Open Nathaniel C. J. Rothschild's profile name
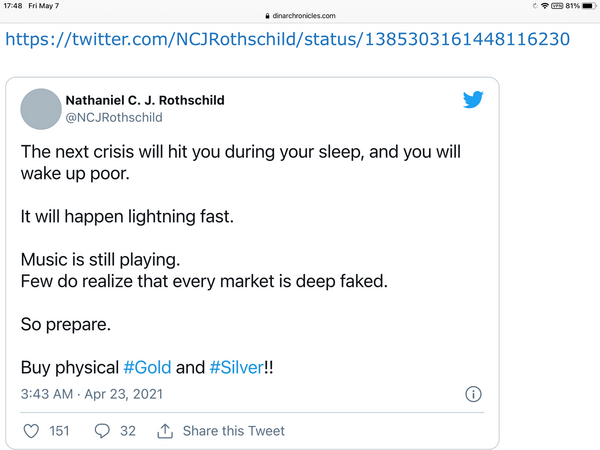Viewport: 600px width, 450px height. [x=144, y=100]
